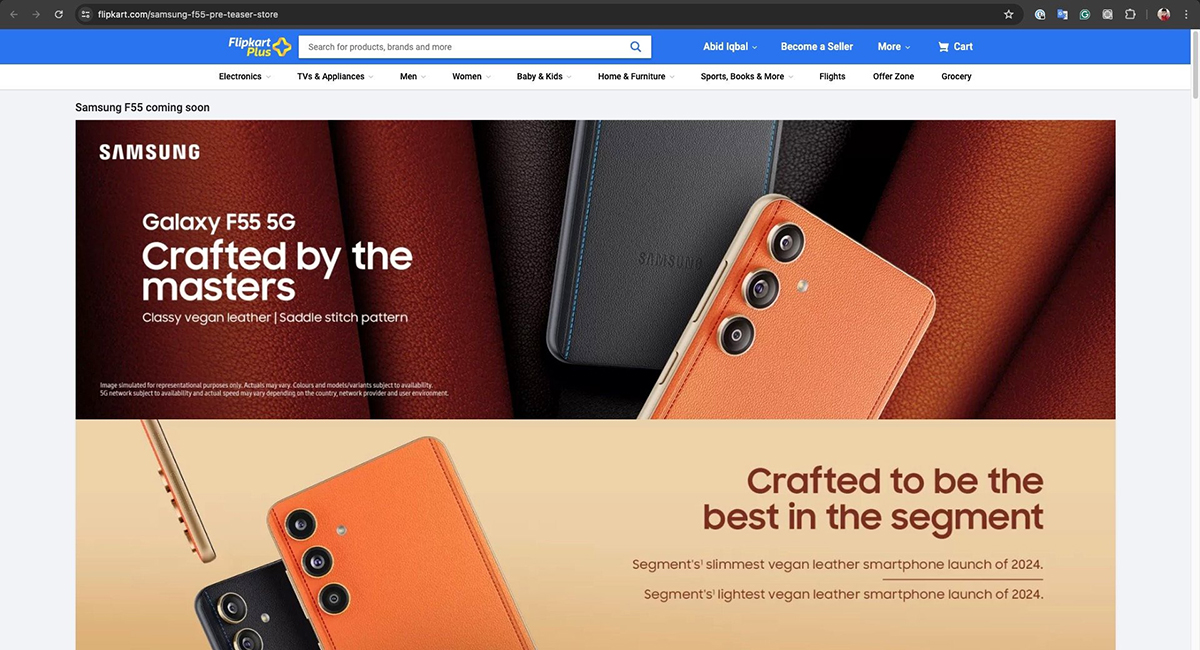
Task: Select the Home & Furniture menu
Action: pyautogui.click(x=636, y=77)
